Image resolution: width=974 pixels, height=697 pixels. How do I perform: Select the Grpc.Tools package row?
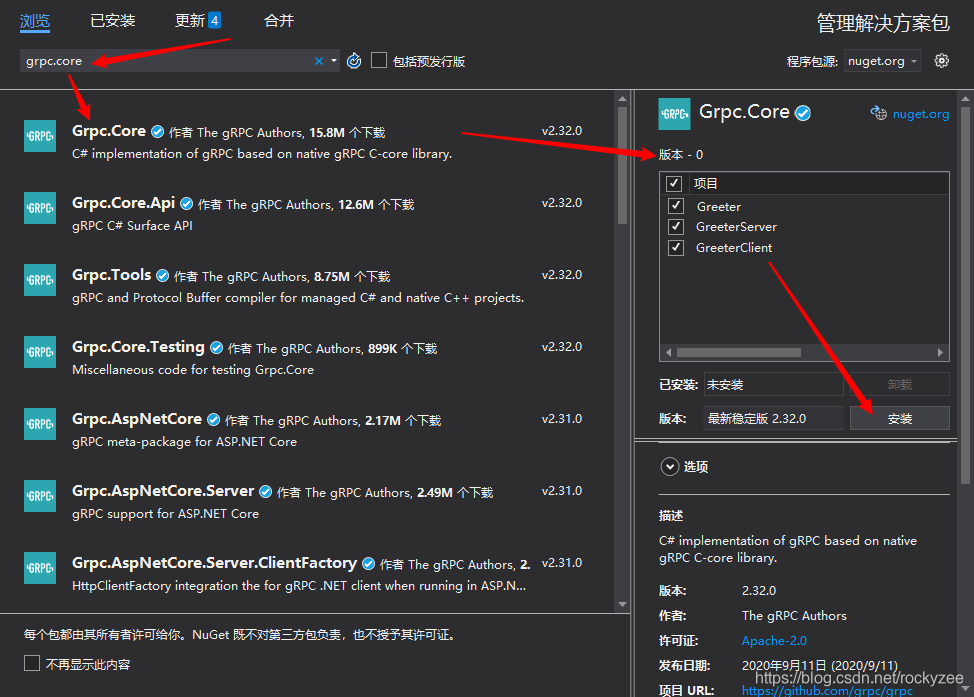click(x=308, y=286)
